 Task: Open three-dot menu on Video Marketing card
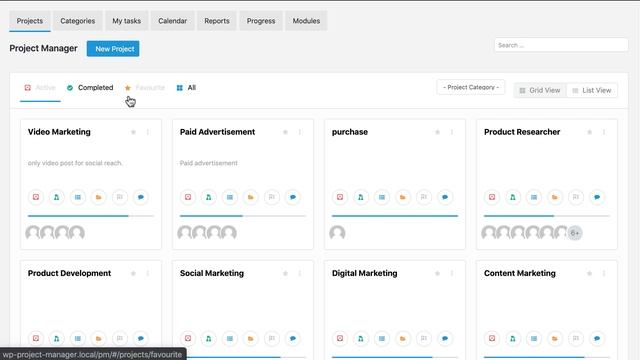click(148, 132)
